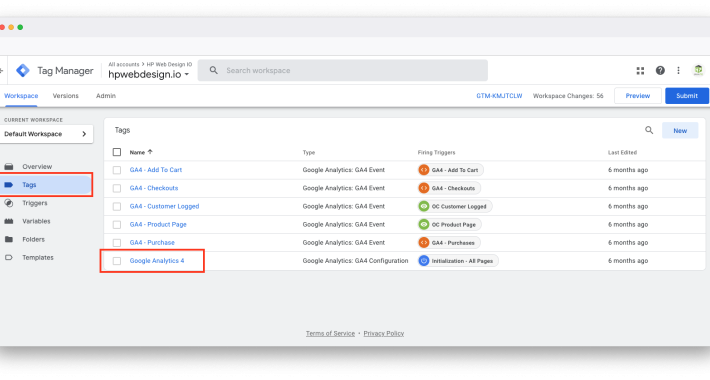710x380 pixels.
Task: Click the GA4 - Add To Cart trigger chip label
Action: click(x=455, y=170)
